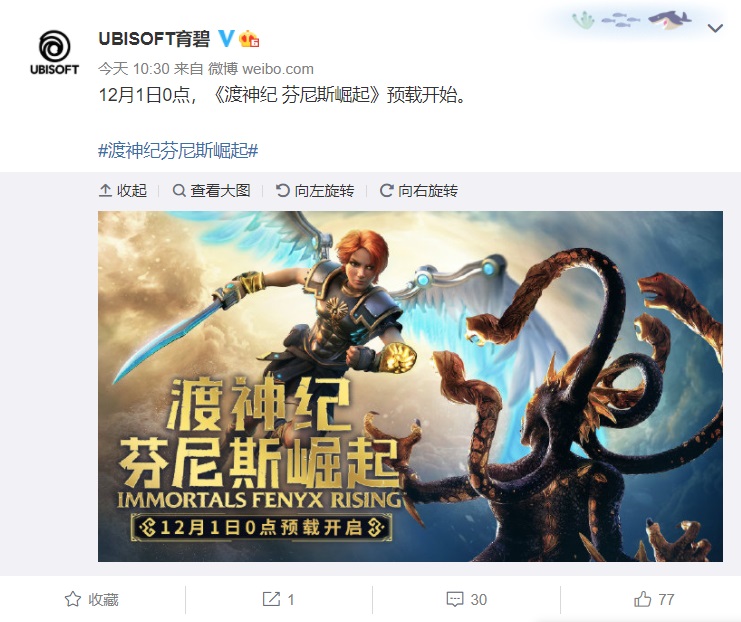Click the comment count 30

point(478,599)
